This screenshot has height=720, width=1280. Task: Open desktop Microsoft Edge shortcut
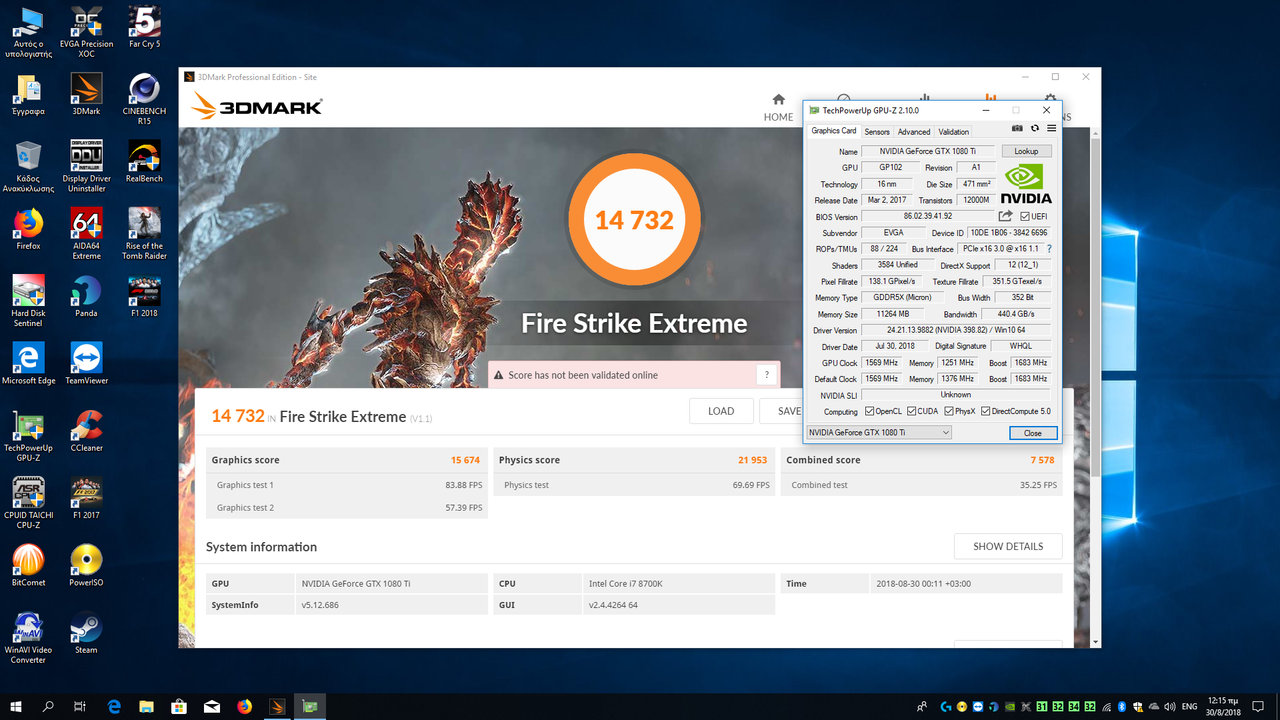pyautogui.click(x=28, y=363)
